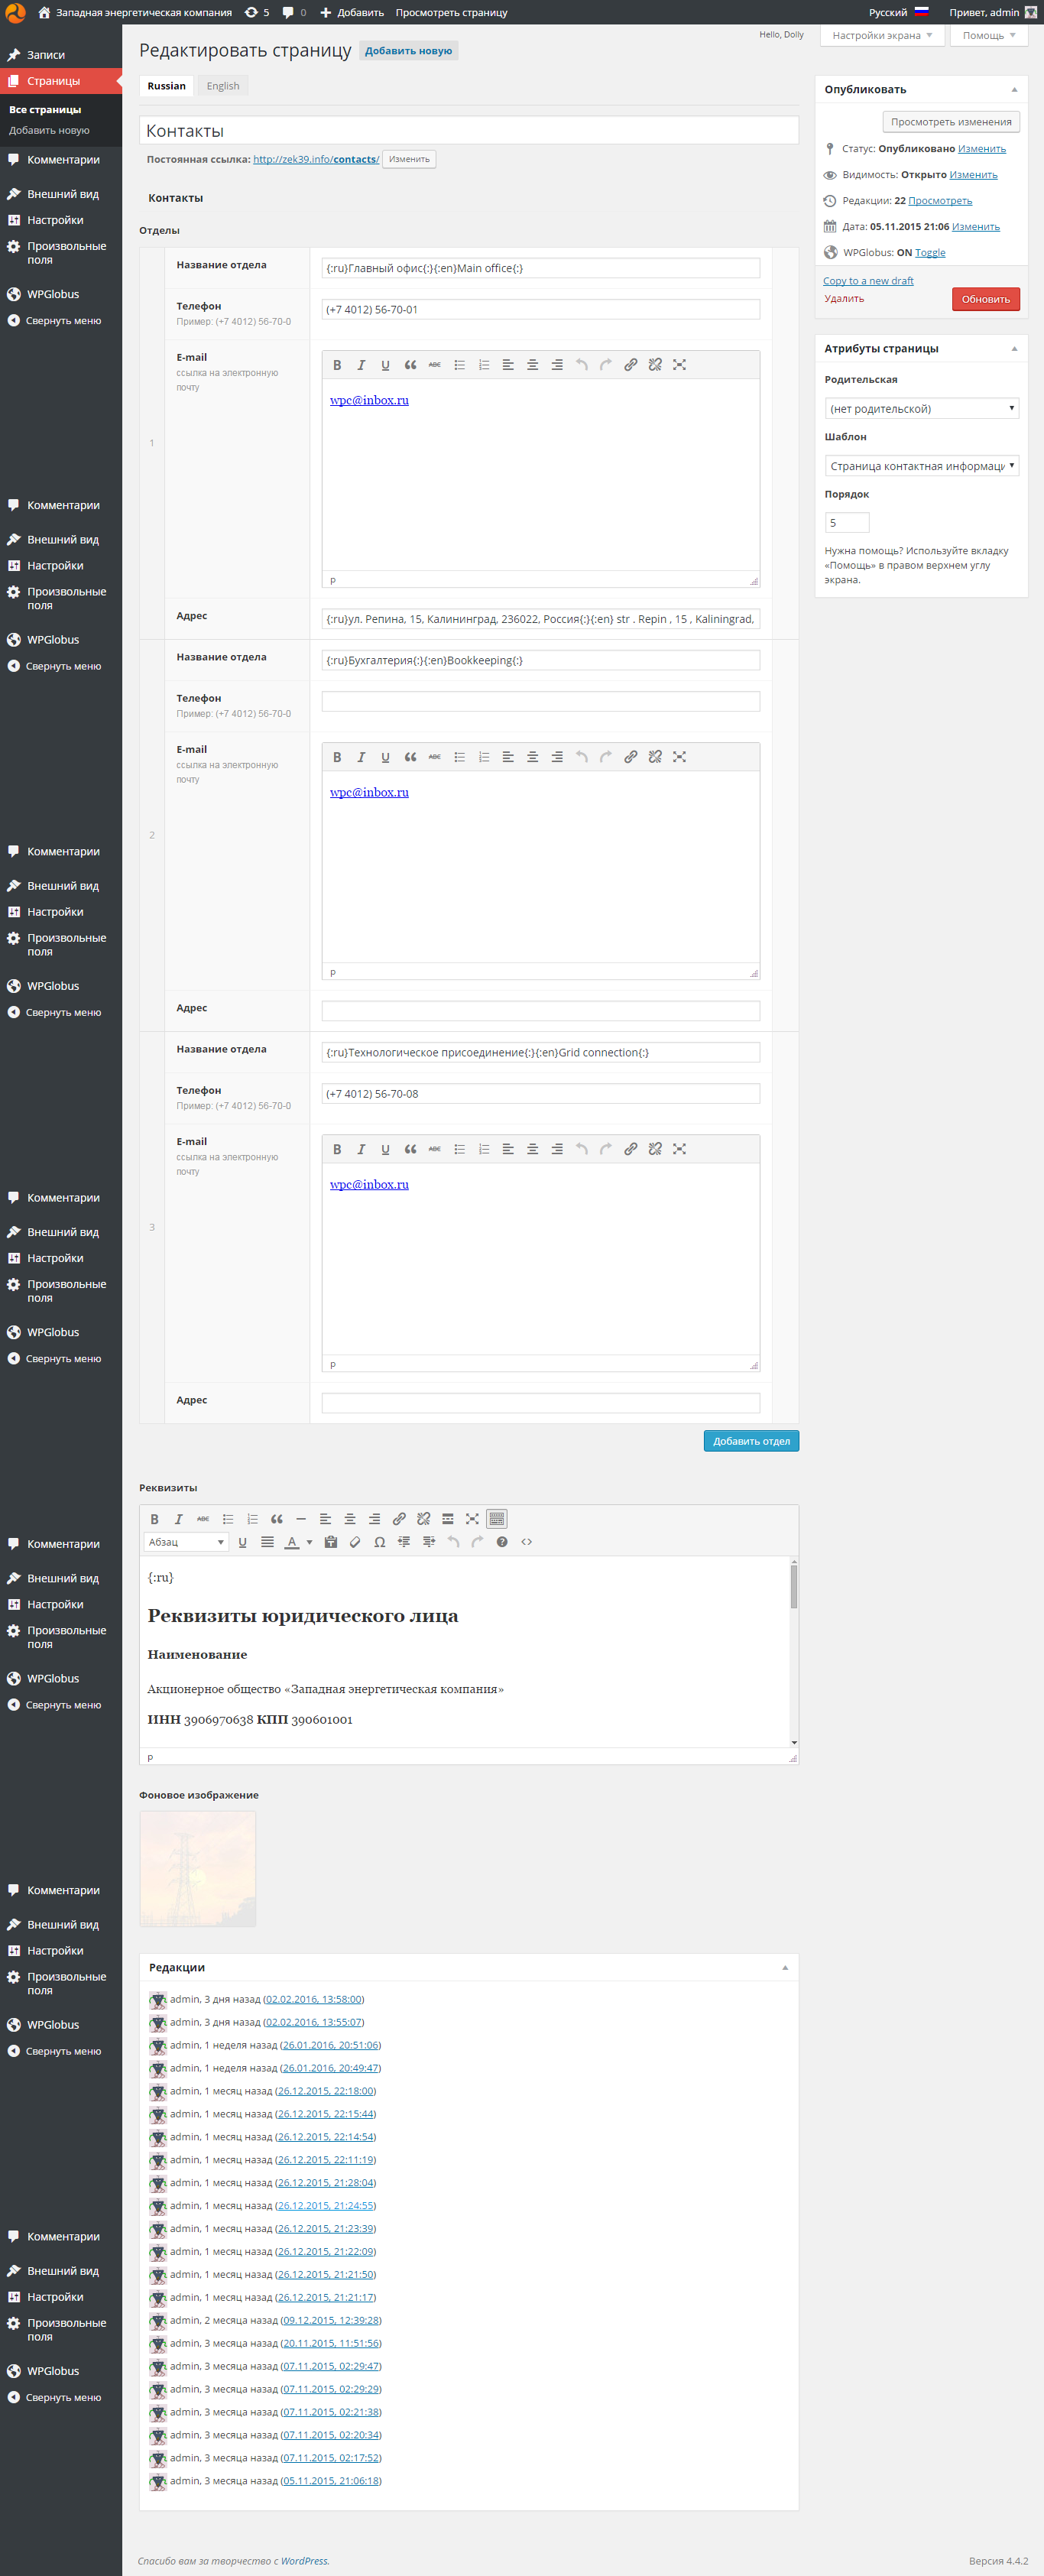The image size is (1044, 2576).
Task: Click Добавить отдел button
Action: (x=751, y=1441)
